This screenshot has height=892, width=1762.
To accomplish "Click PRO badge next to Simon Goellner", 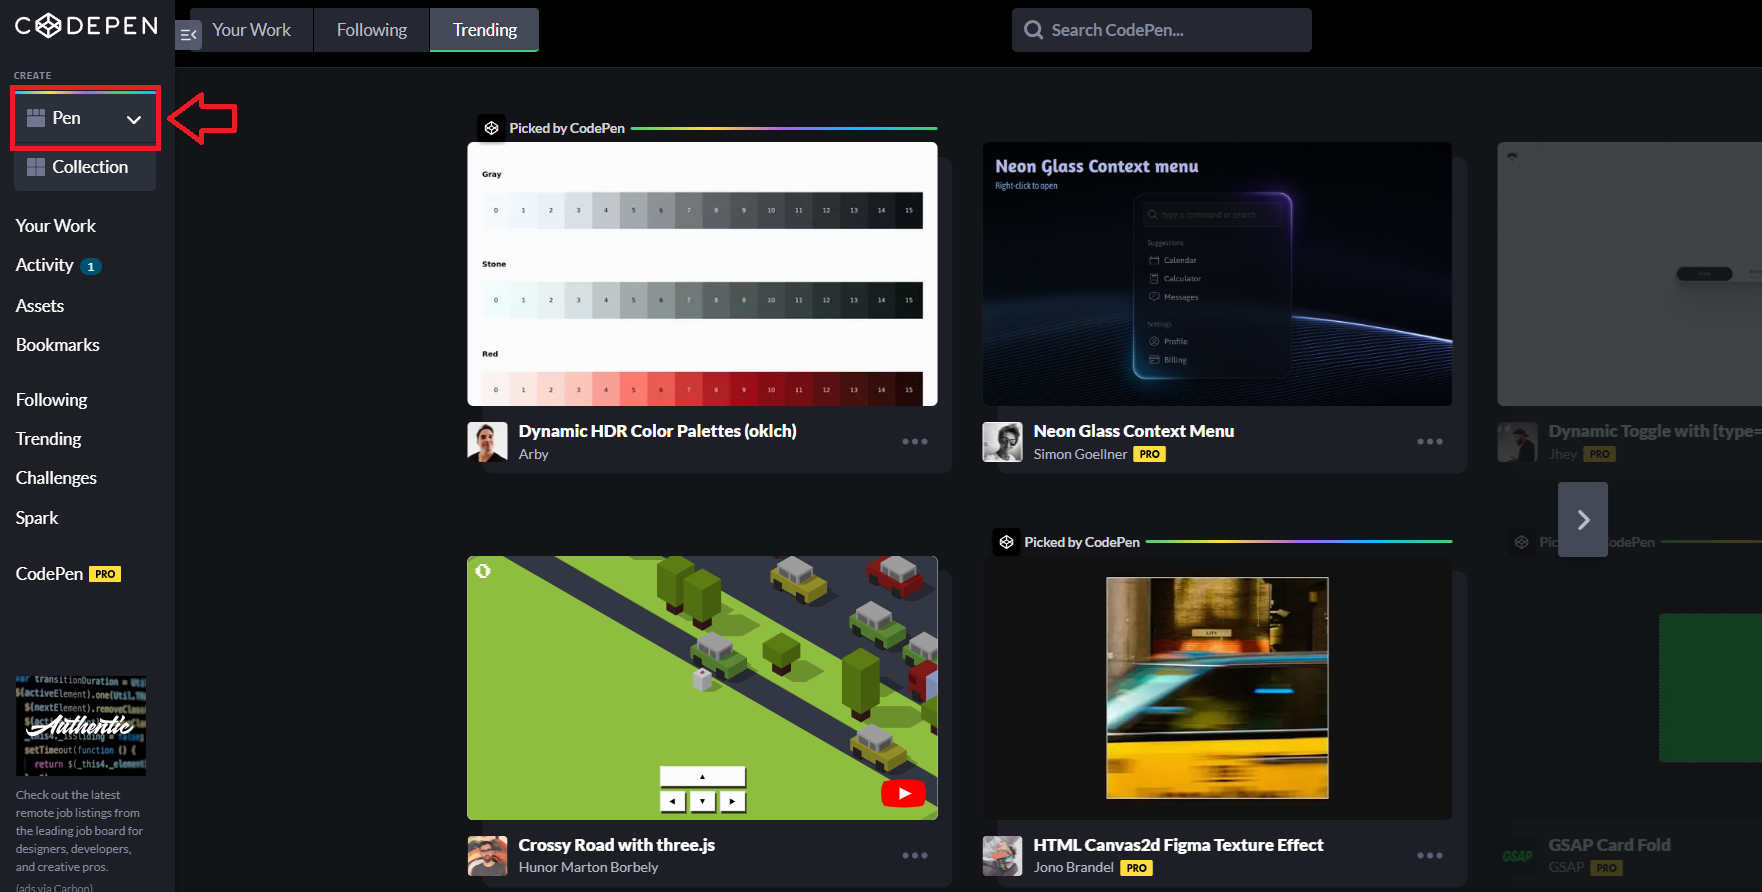I will pos(1149,454).
